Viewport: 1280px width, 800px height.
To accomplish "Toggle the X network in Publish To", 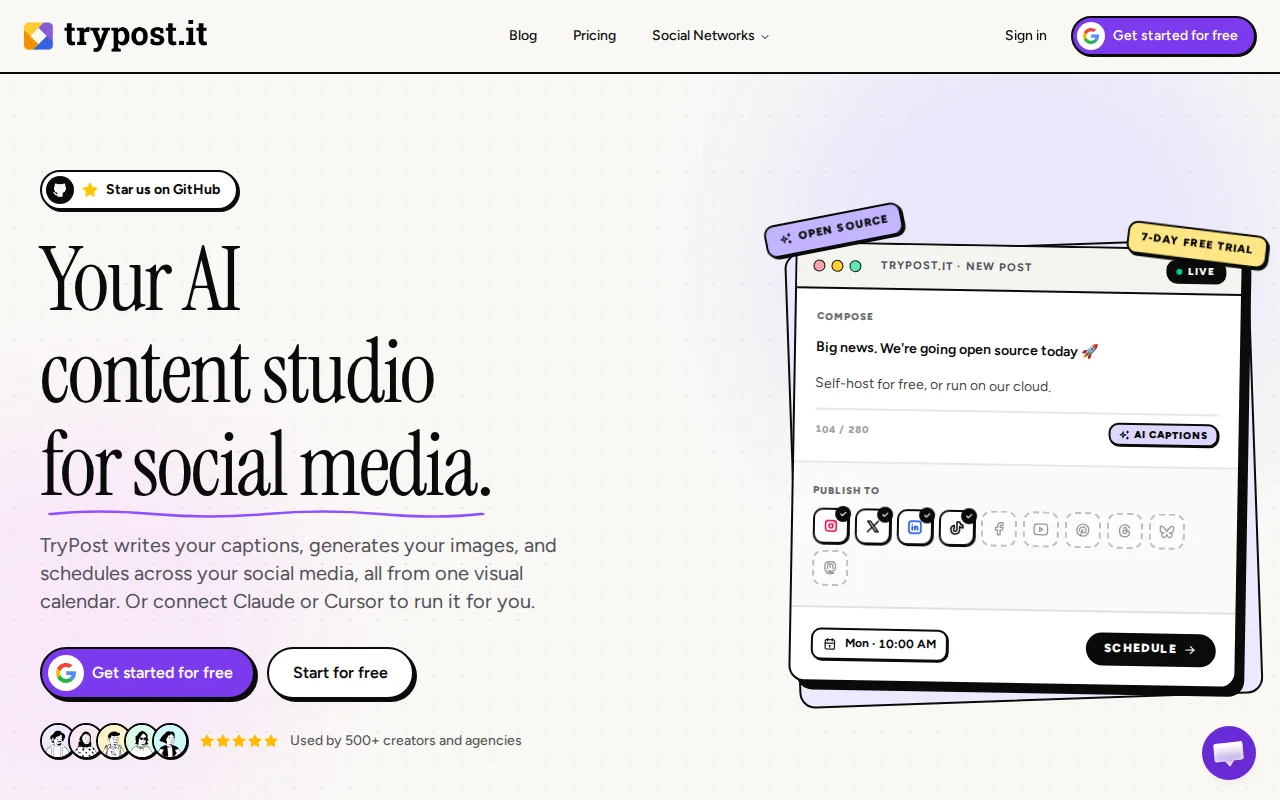I will click(873, 527).
